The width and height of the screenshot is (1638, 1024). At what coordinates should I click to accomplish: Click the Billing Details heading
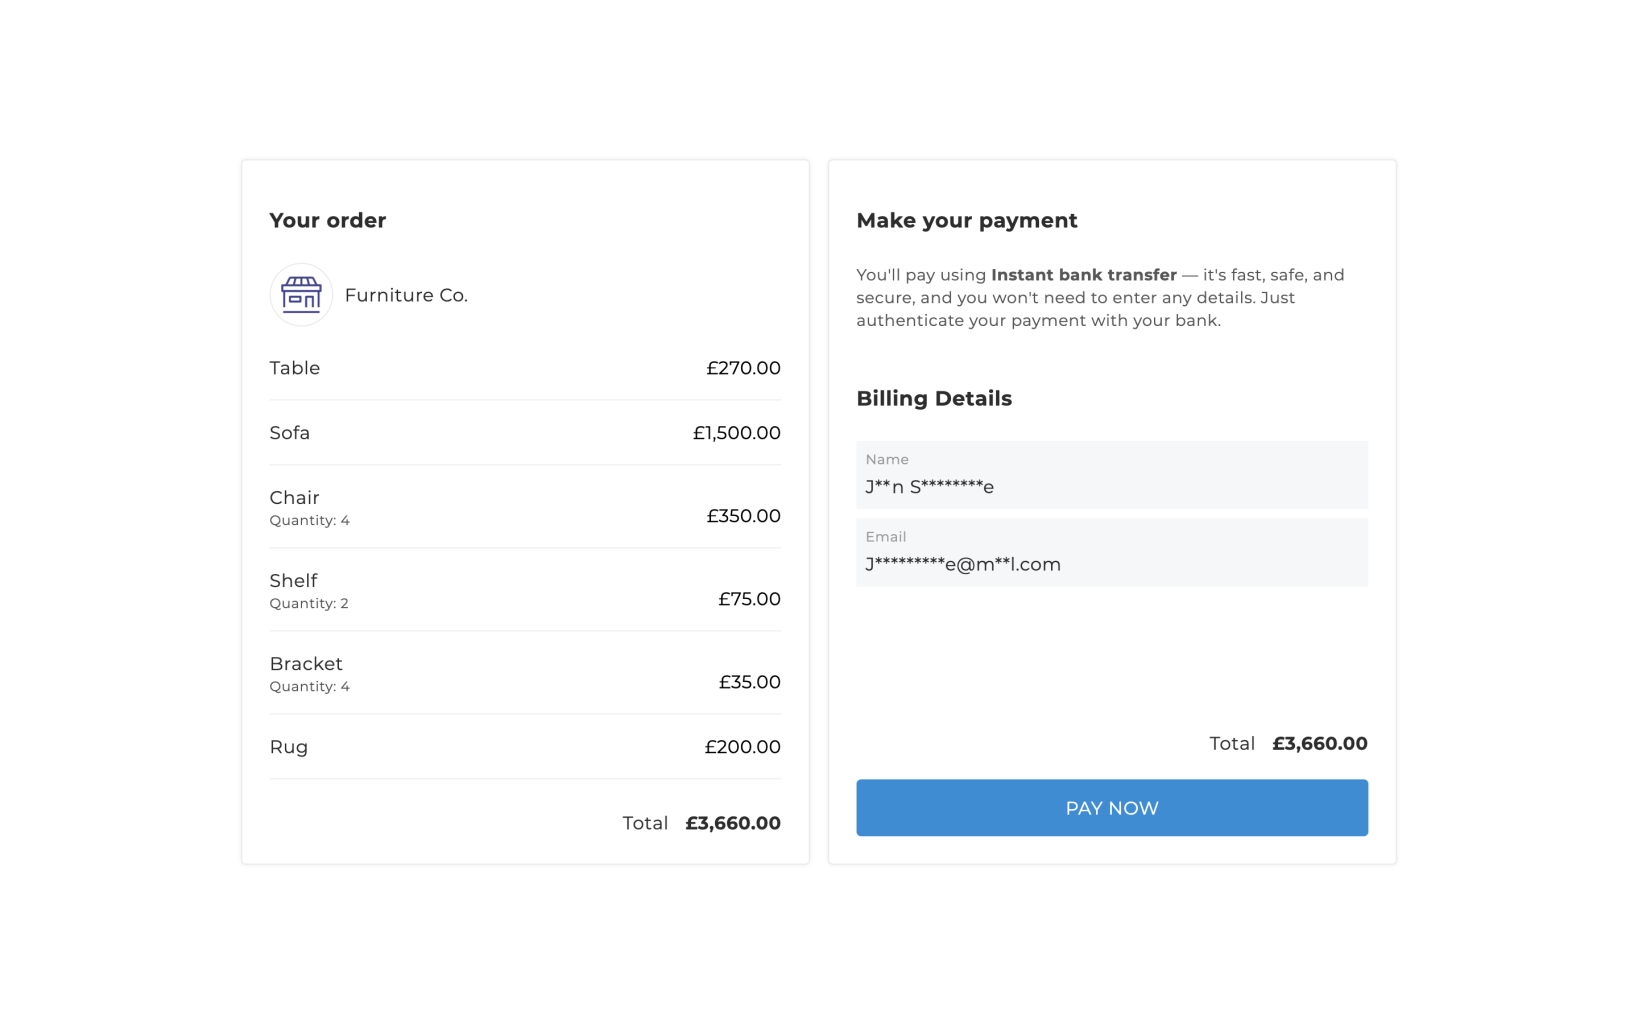pos(934,399)
